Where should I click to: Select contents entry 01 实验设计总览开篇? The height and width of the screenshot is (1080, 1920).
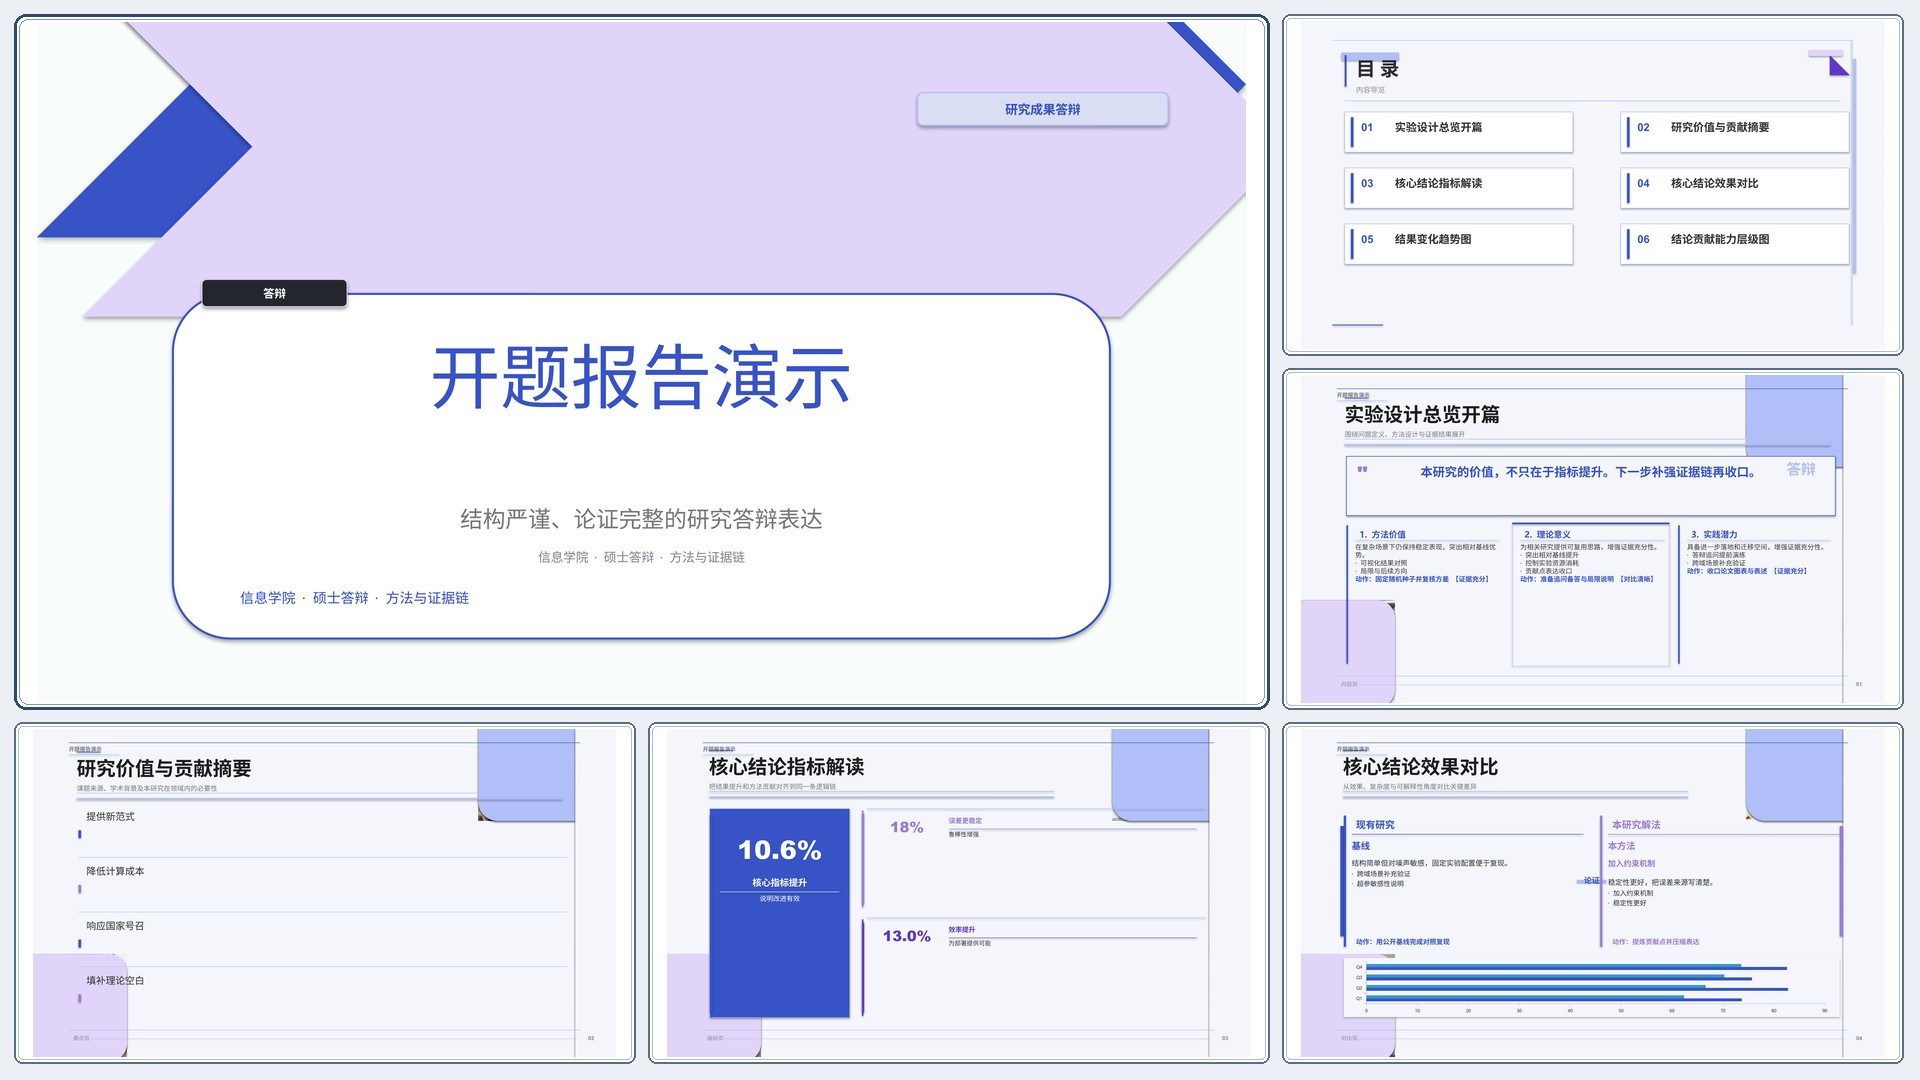tap(1459, 131)
